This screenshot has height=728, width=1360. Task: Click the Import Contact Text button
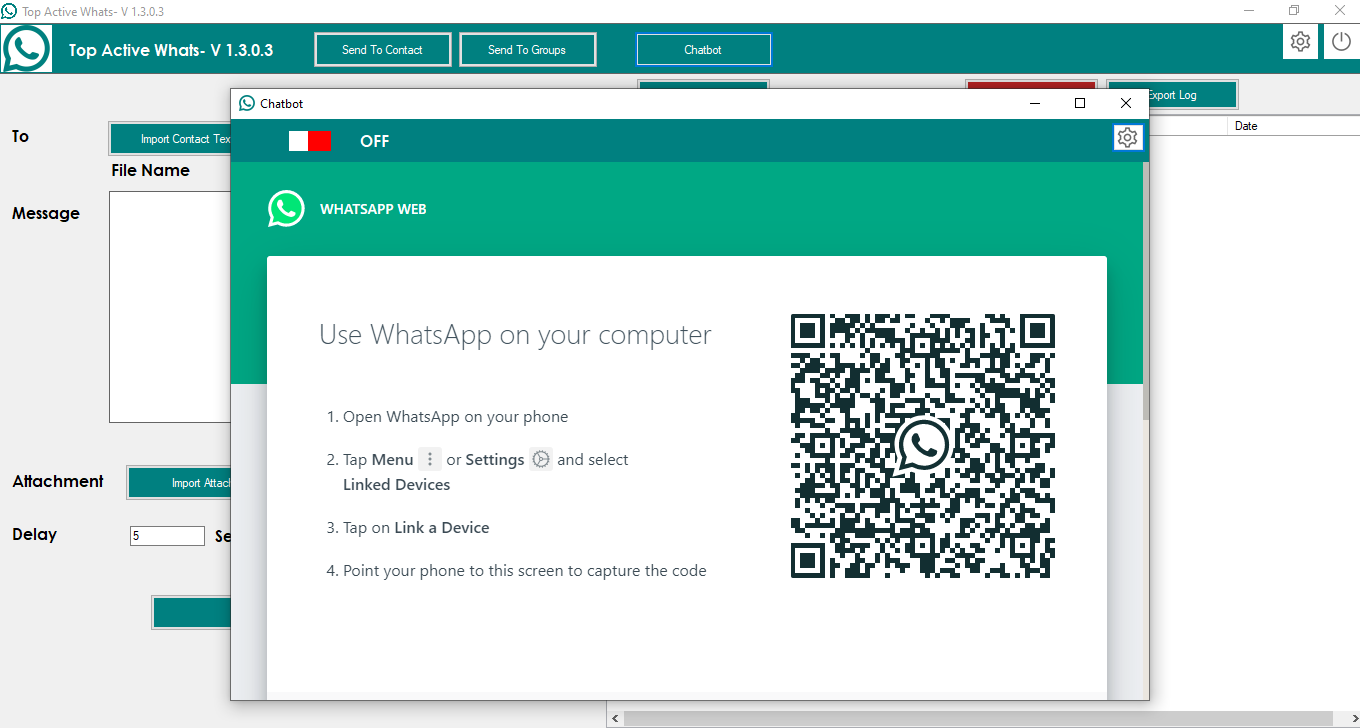(171, 139)
